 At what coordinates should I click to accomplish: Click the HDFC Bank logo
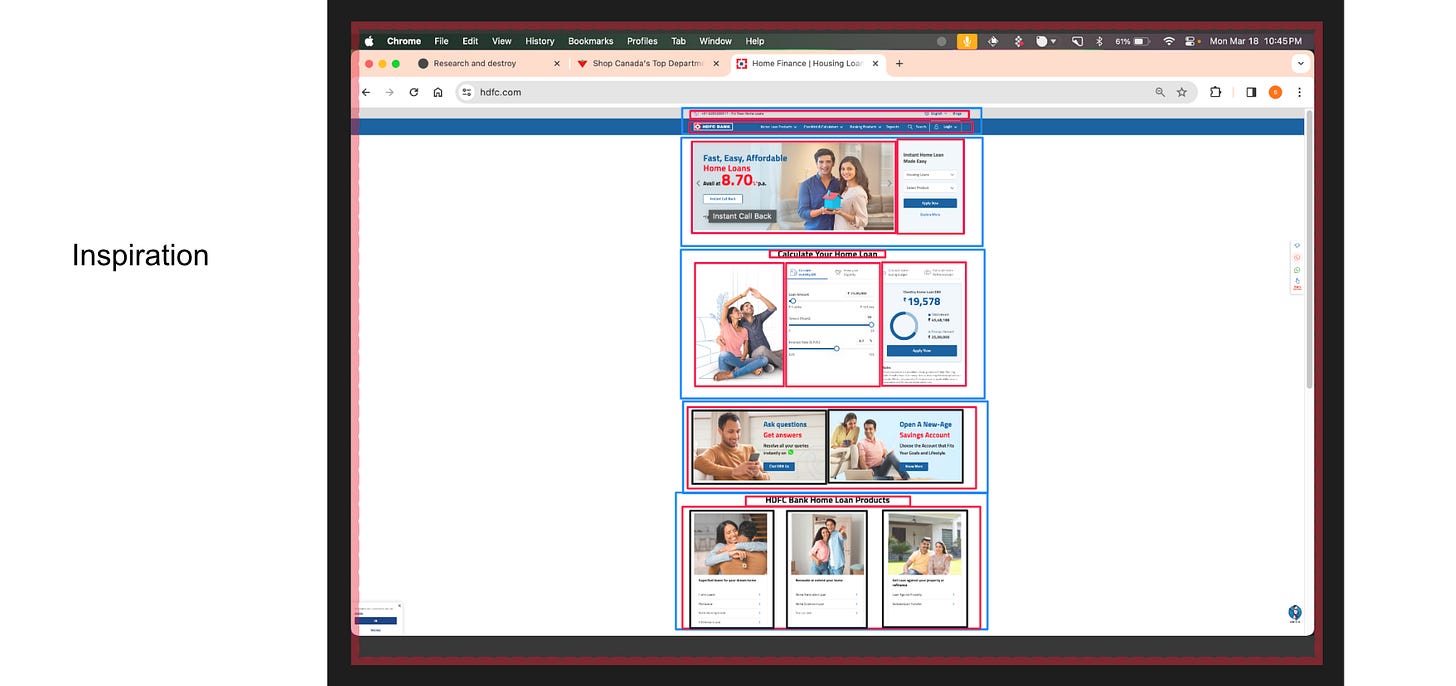point(713,127)
